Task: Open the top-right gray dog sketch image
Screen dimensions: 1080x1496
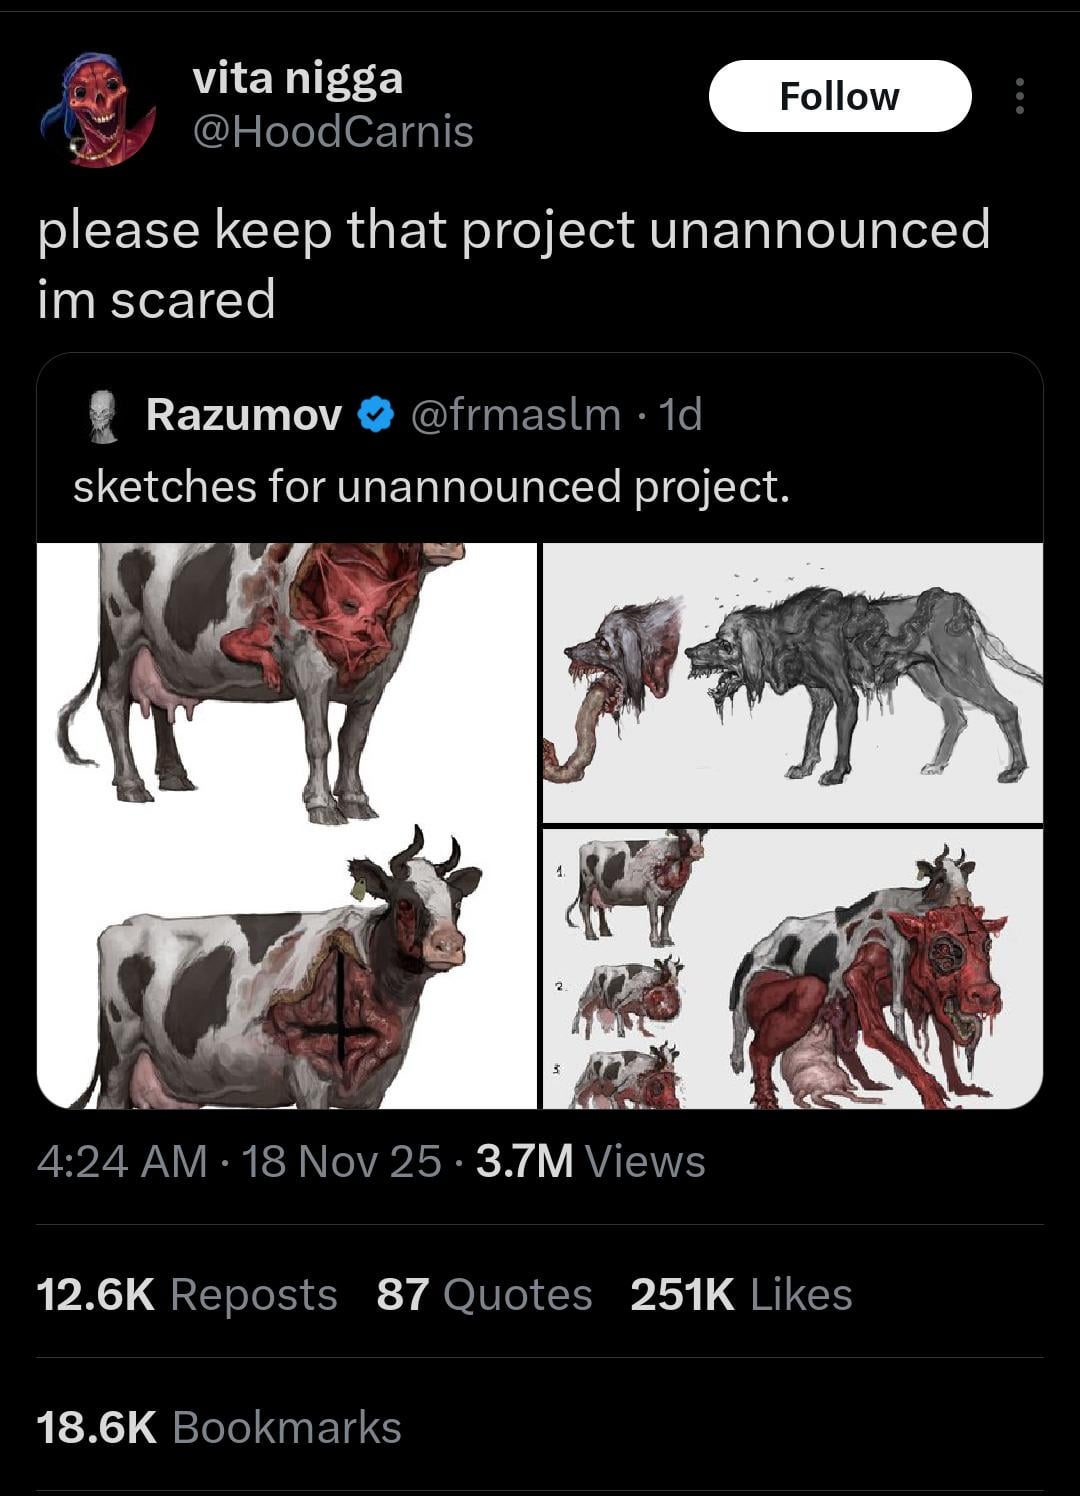Action: [x=792, y=682]
